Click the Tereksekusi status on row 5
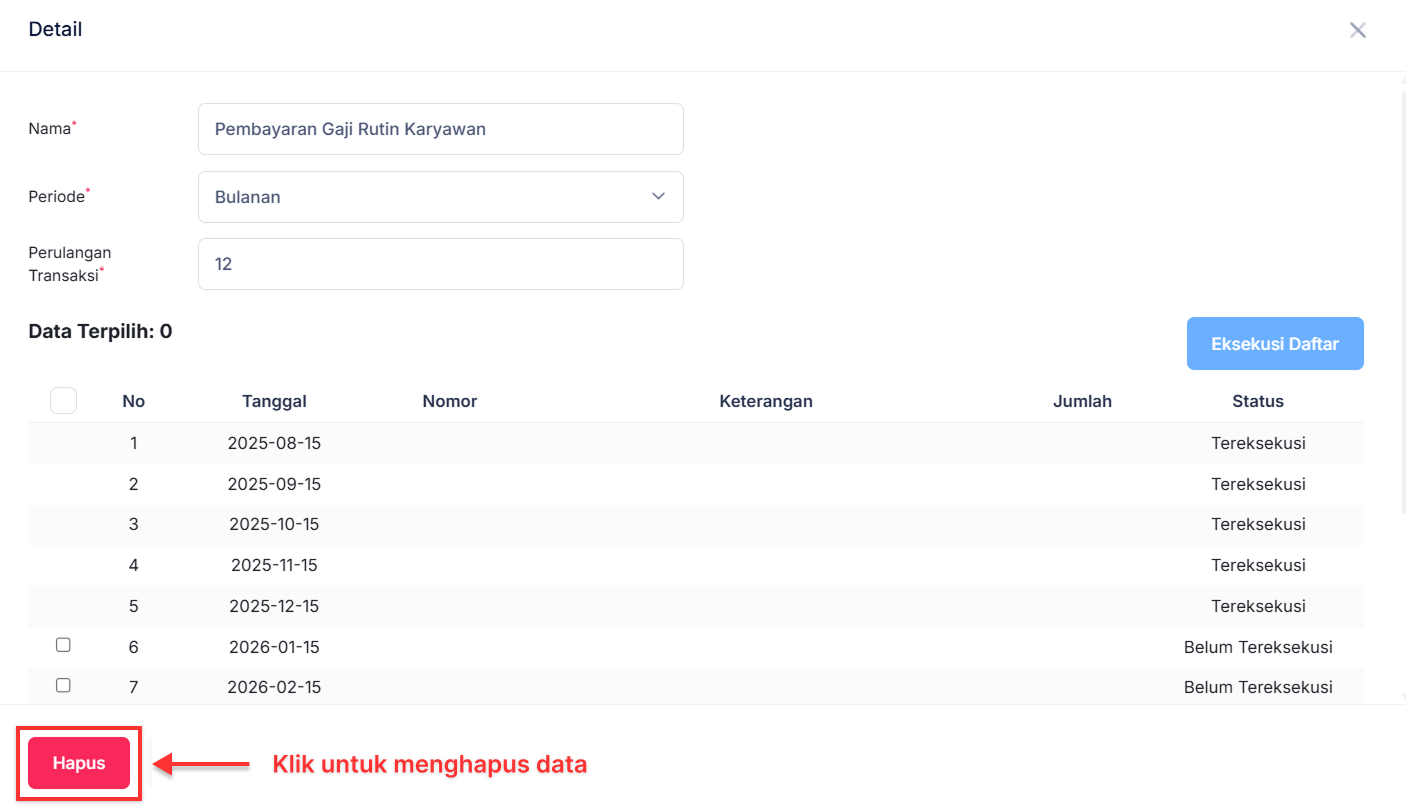The height and width of the screenshot is (812, 1406). pyautogui.click(x=1257, y=606)
